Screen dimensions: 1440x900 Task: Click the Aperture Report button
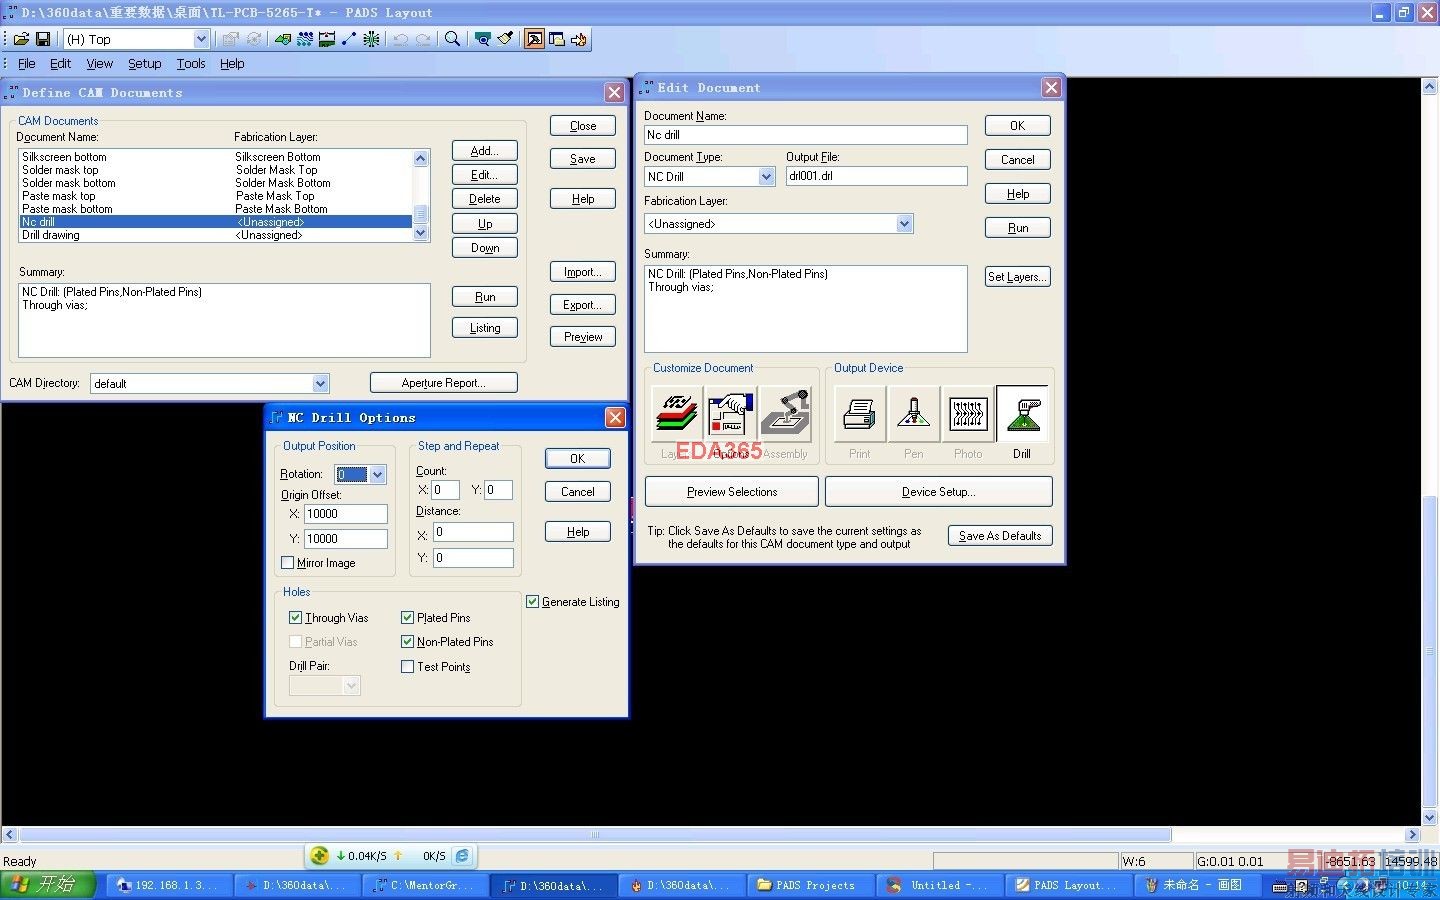point(443,383)
